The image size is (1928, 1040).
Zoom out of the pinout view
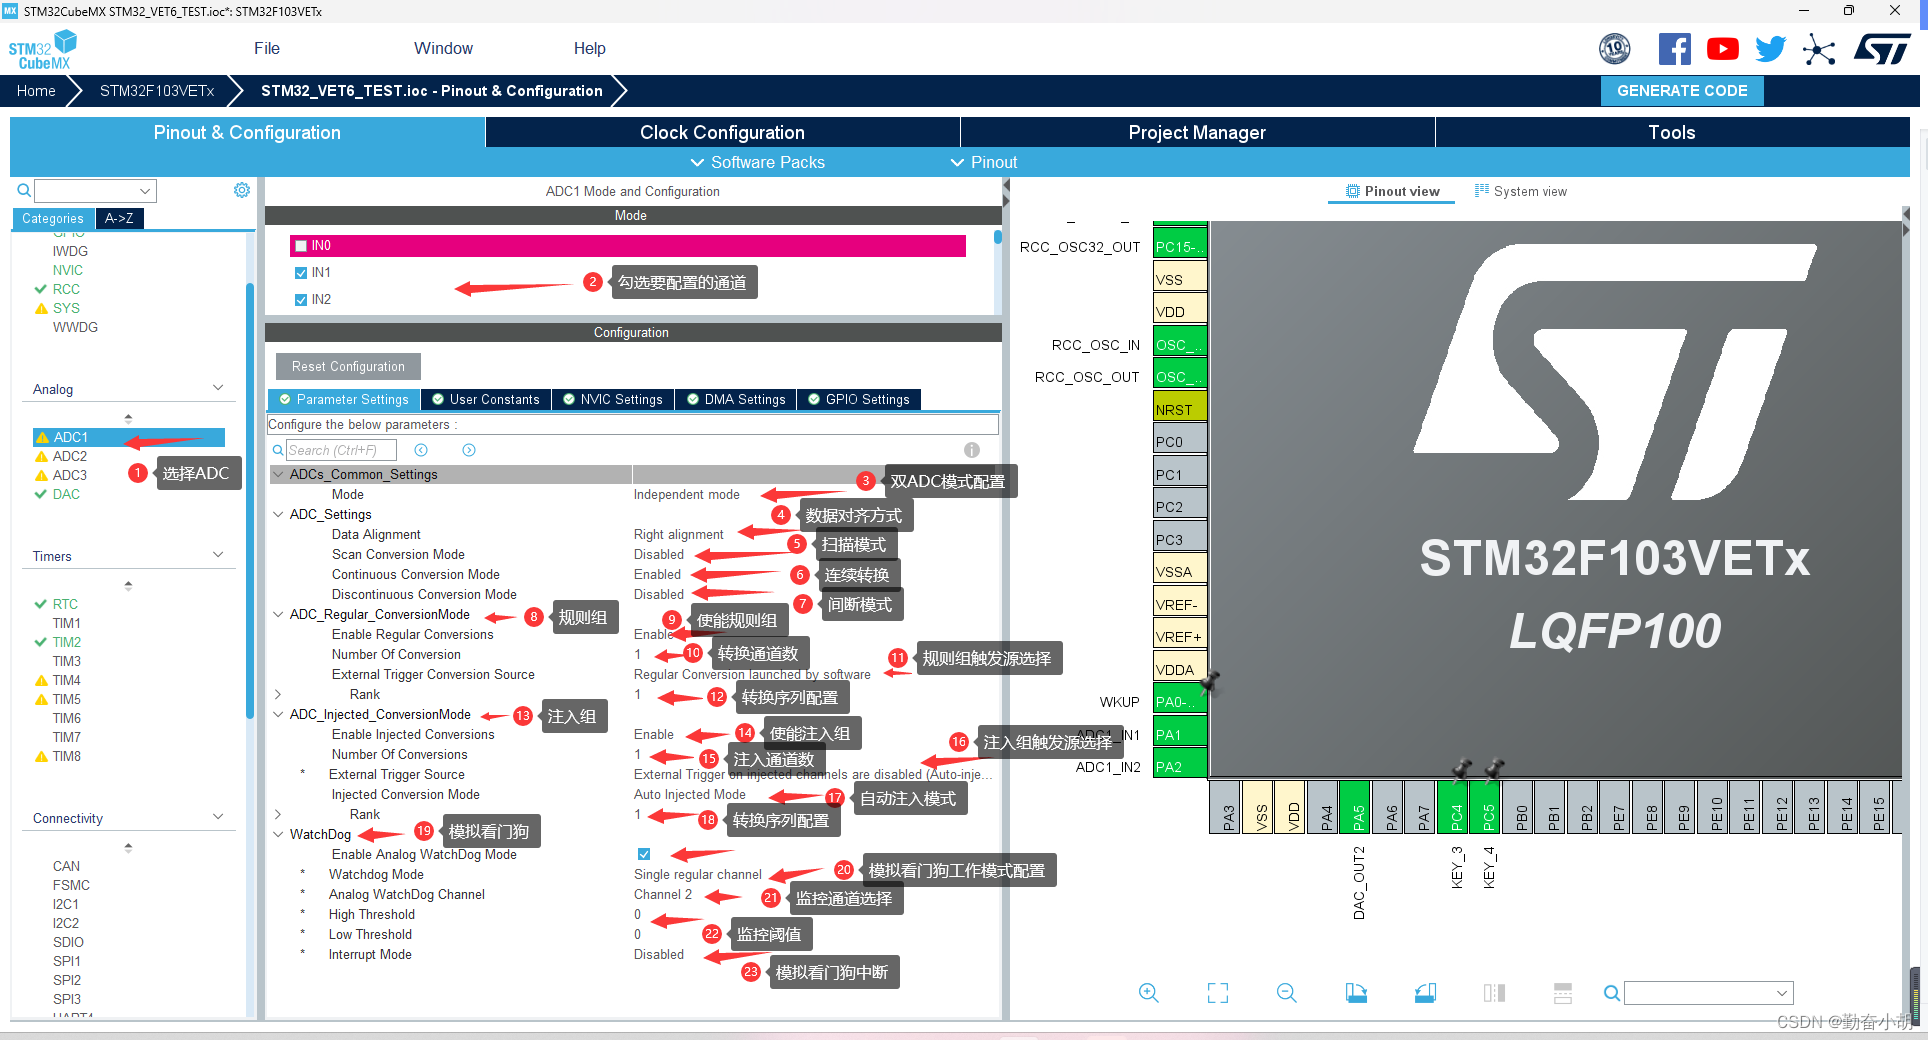point(1287,993)
